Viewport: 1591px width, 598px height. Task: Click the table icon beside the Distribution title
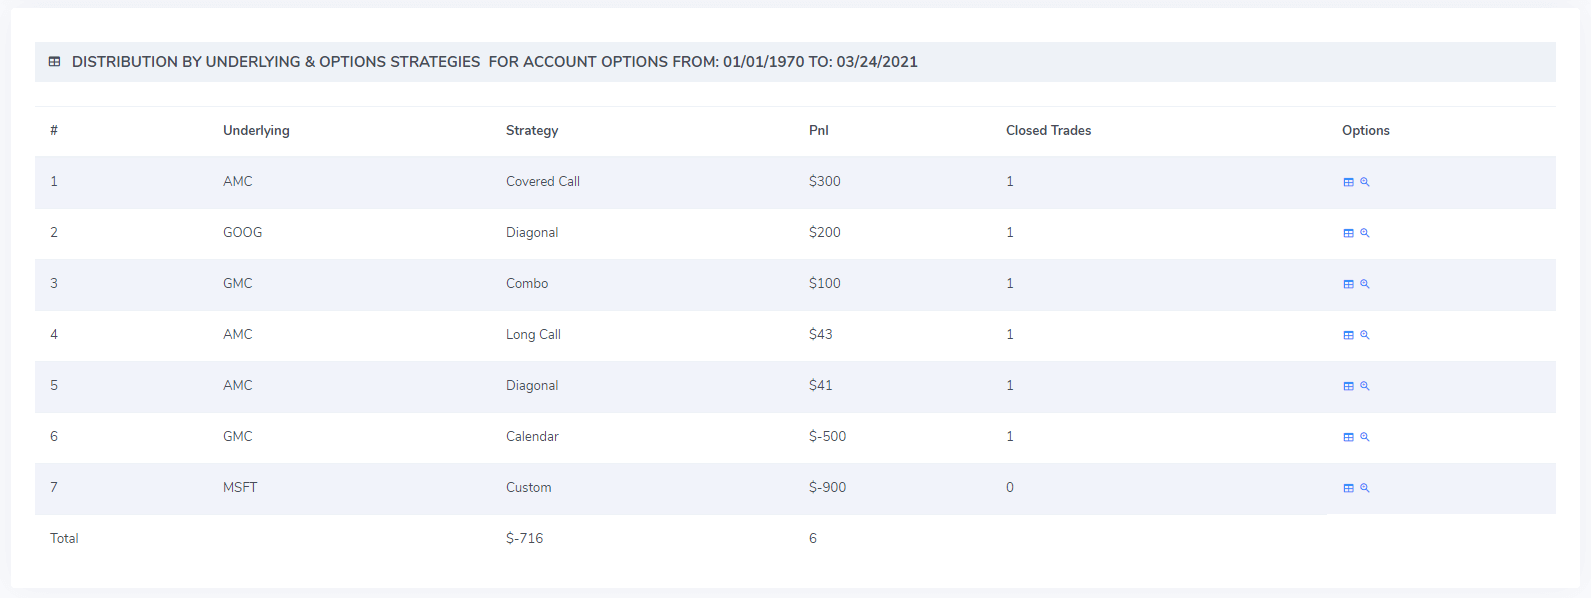coord(54,62)
